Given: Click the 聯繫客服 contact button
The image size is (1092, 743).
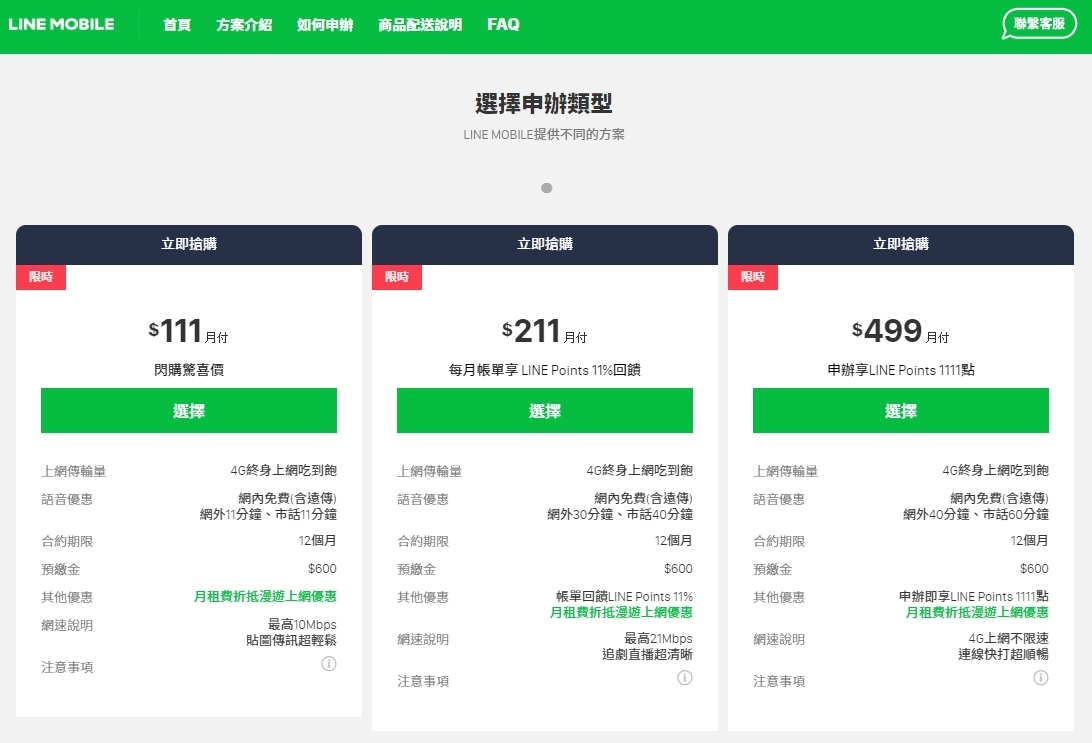Looking at the screenshot, I should click(1039, 24).
